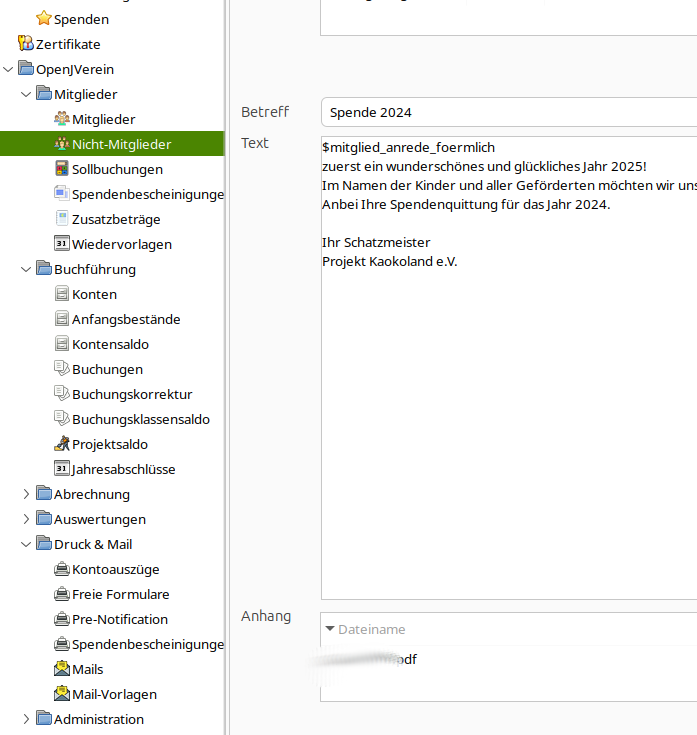Click the Anfangsbestände ledger icon
This screenshot has height=735, width=697.
[62, 318]
